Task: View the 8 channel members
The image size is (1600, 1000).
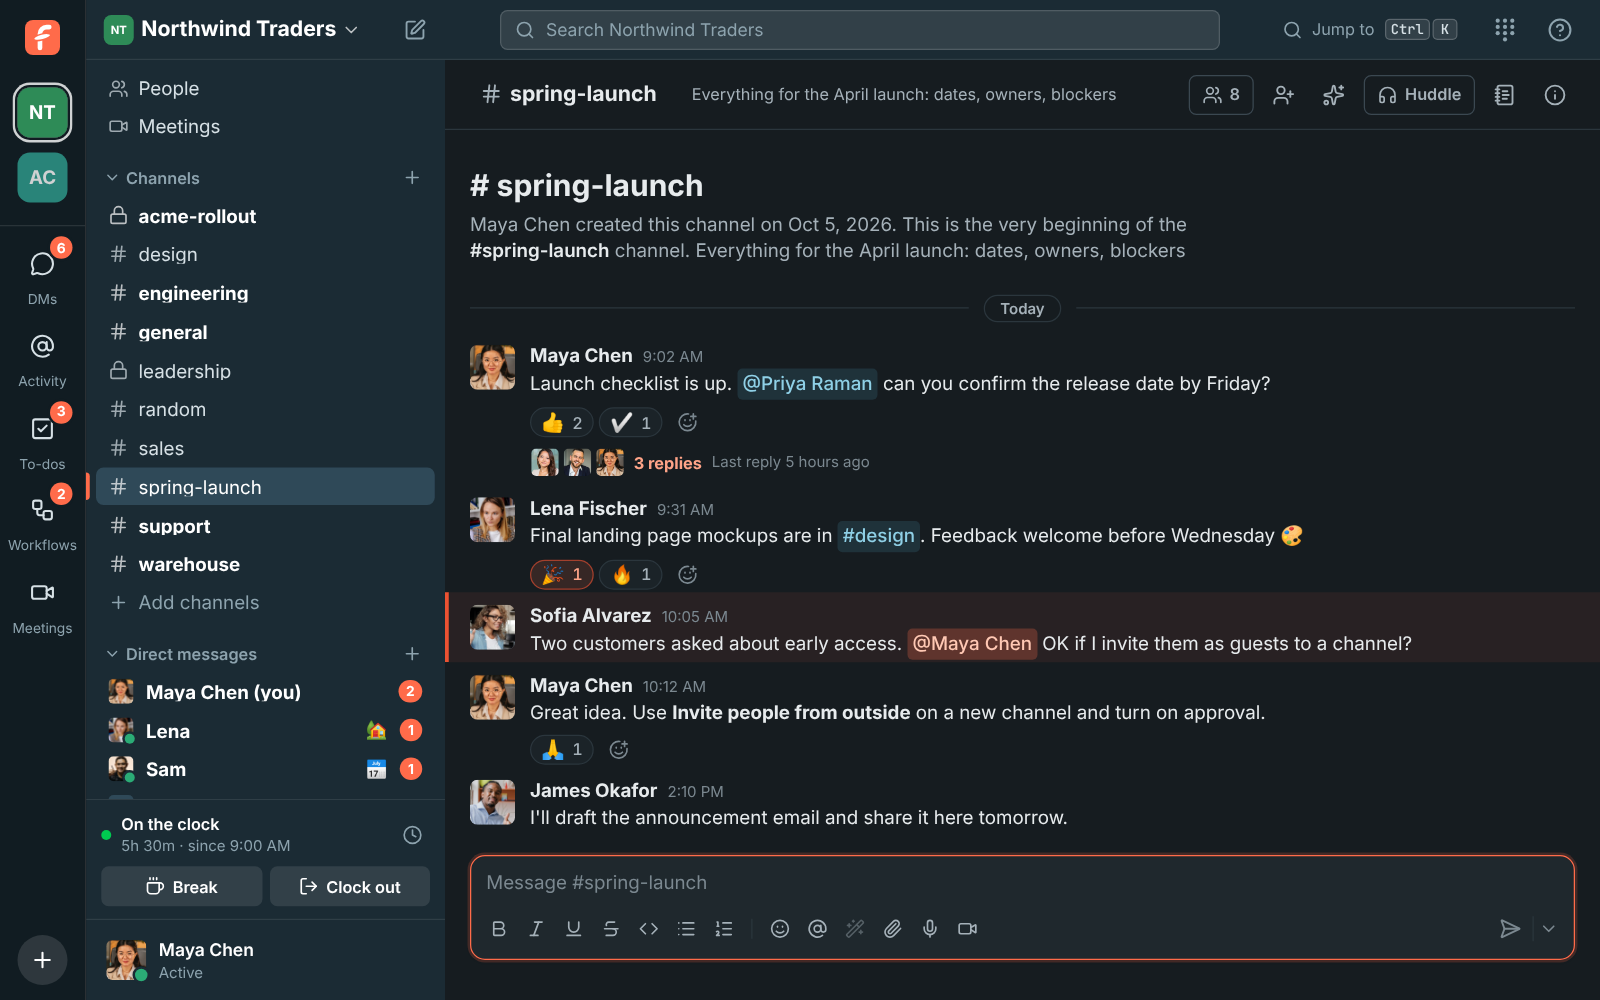Action: pos(1221,95)
